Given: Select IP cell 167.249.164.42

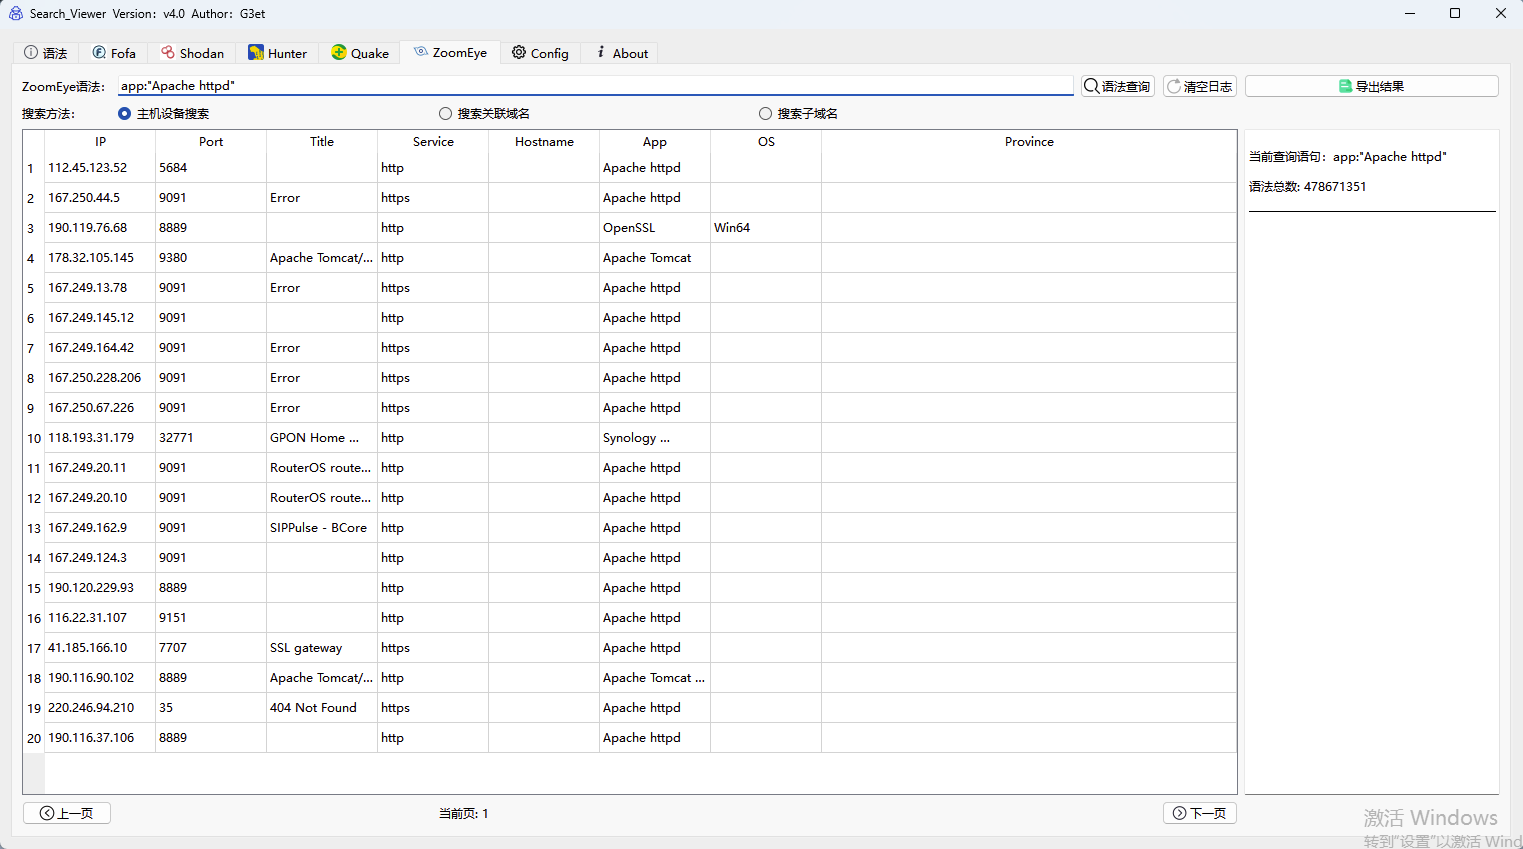Looking at the screenshot, I should (x=100, y=348).
